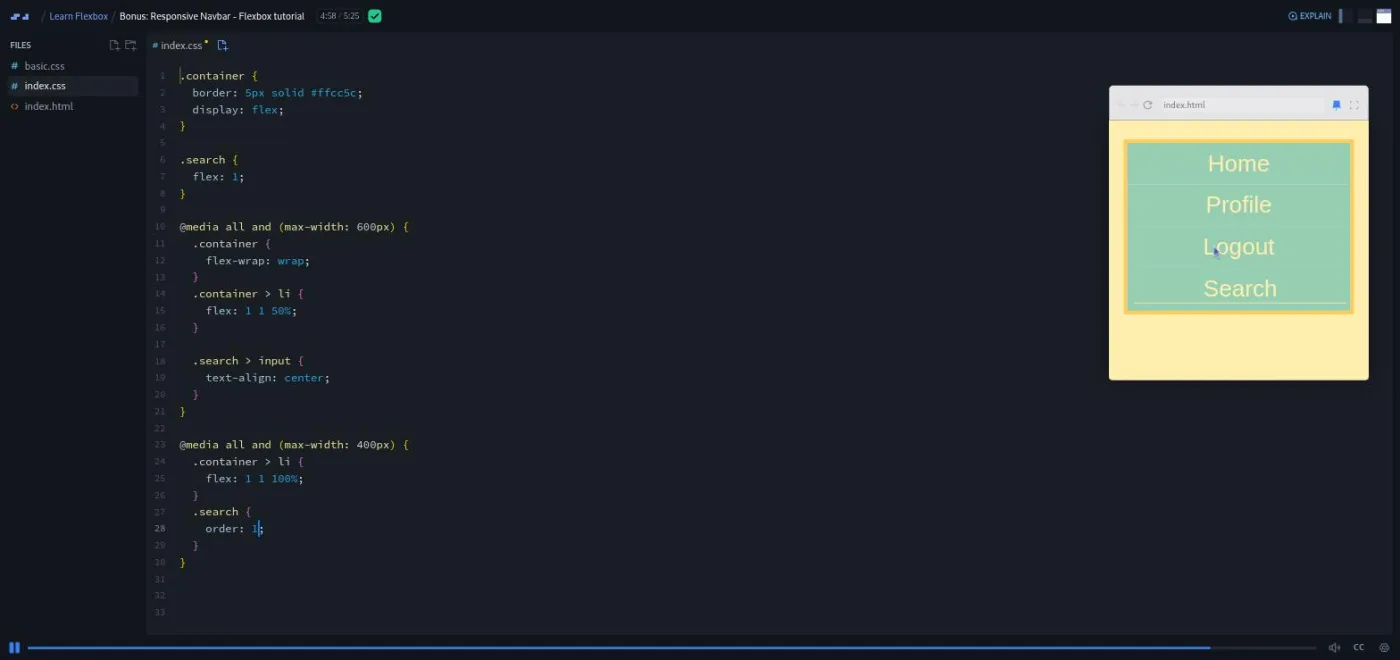Click the 'flex: 1;' declaration on line 7
This screenshot has width=1400, height=660.
pyautogui.click(x=218, y=177)
